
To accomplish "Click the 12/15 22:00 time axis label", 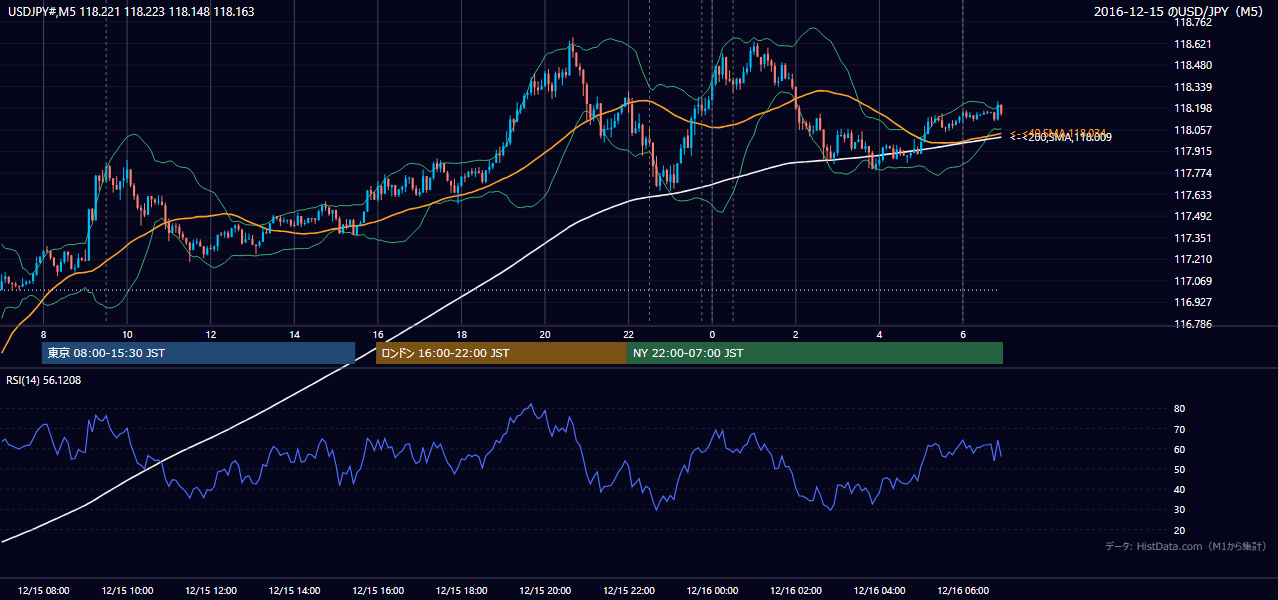I will pyautogui.click(x=629, y=591).
